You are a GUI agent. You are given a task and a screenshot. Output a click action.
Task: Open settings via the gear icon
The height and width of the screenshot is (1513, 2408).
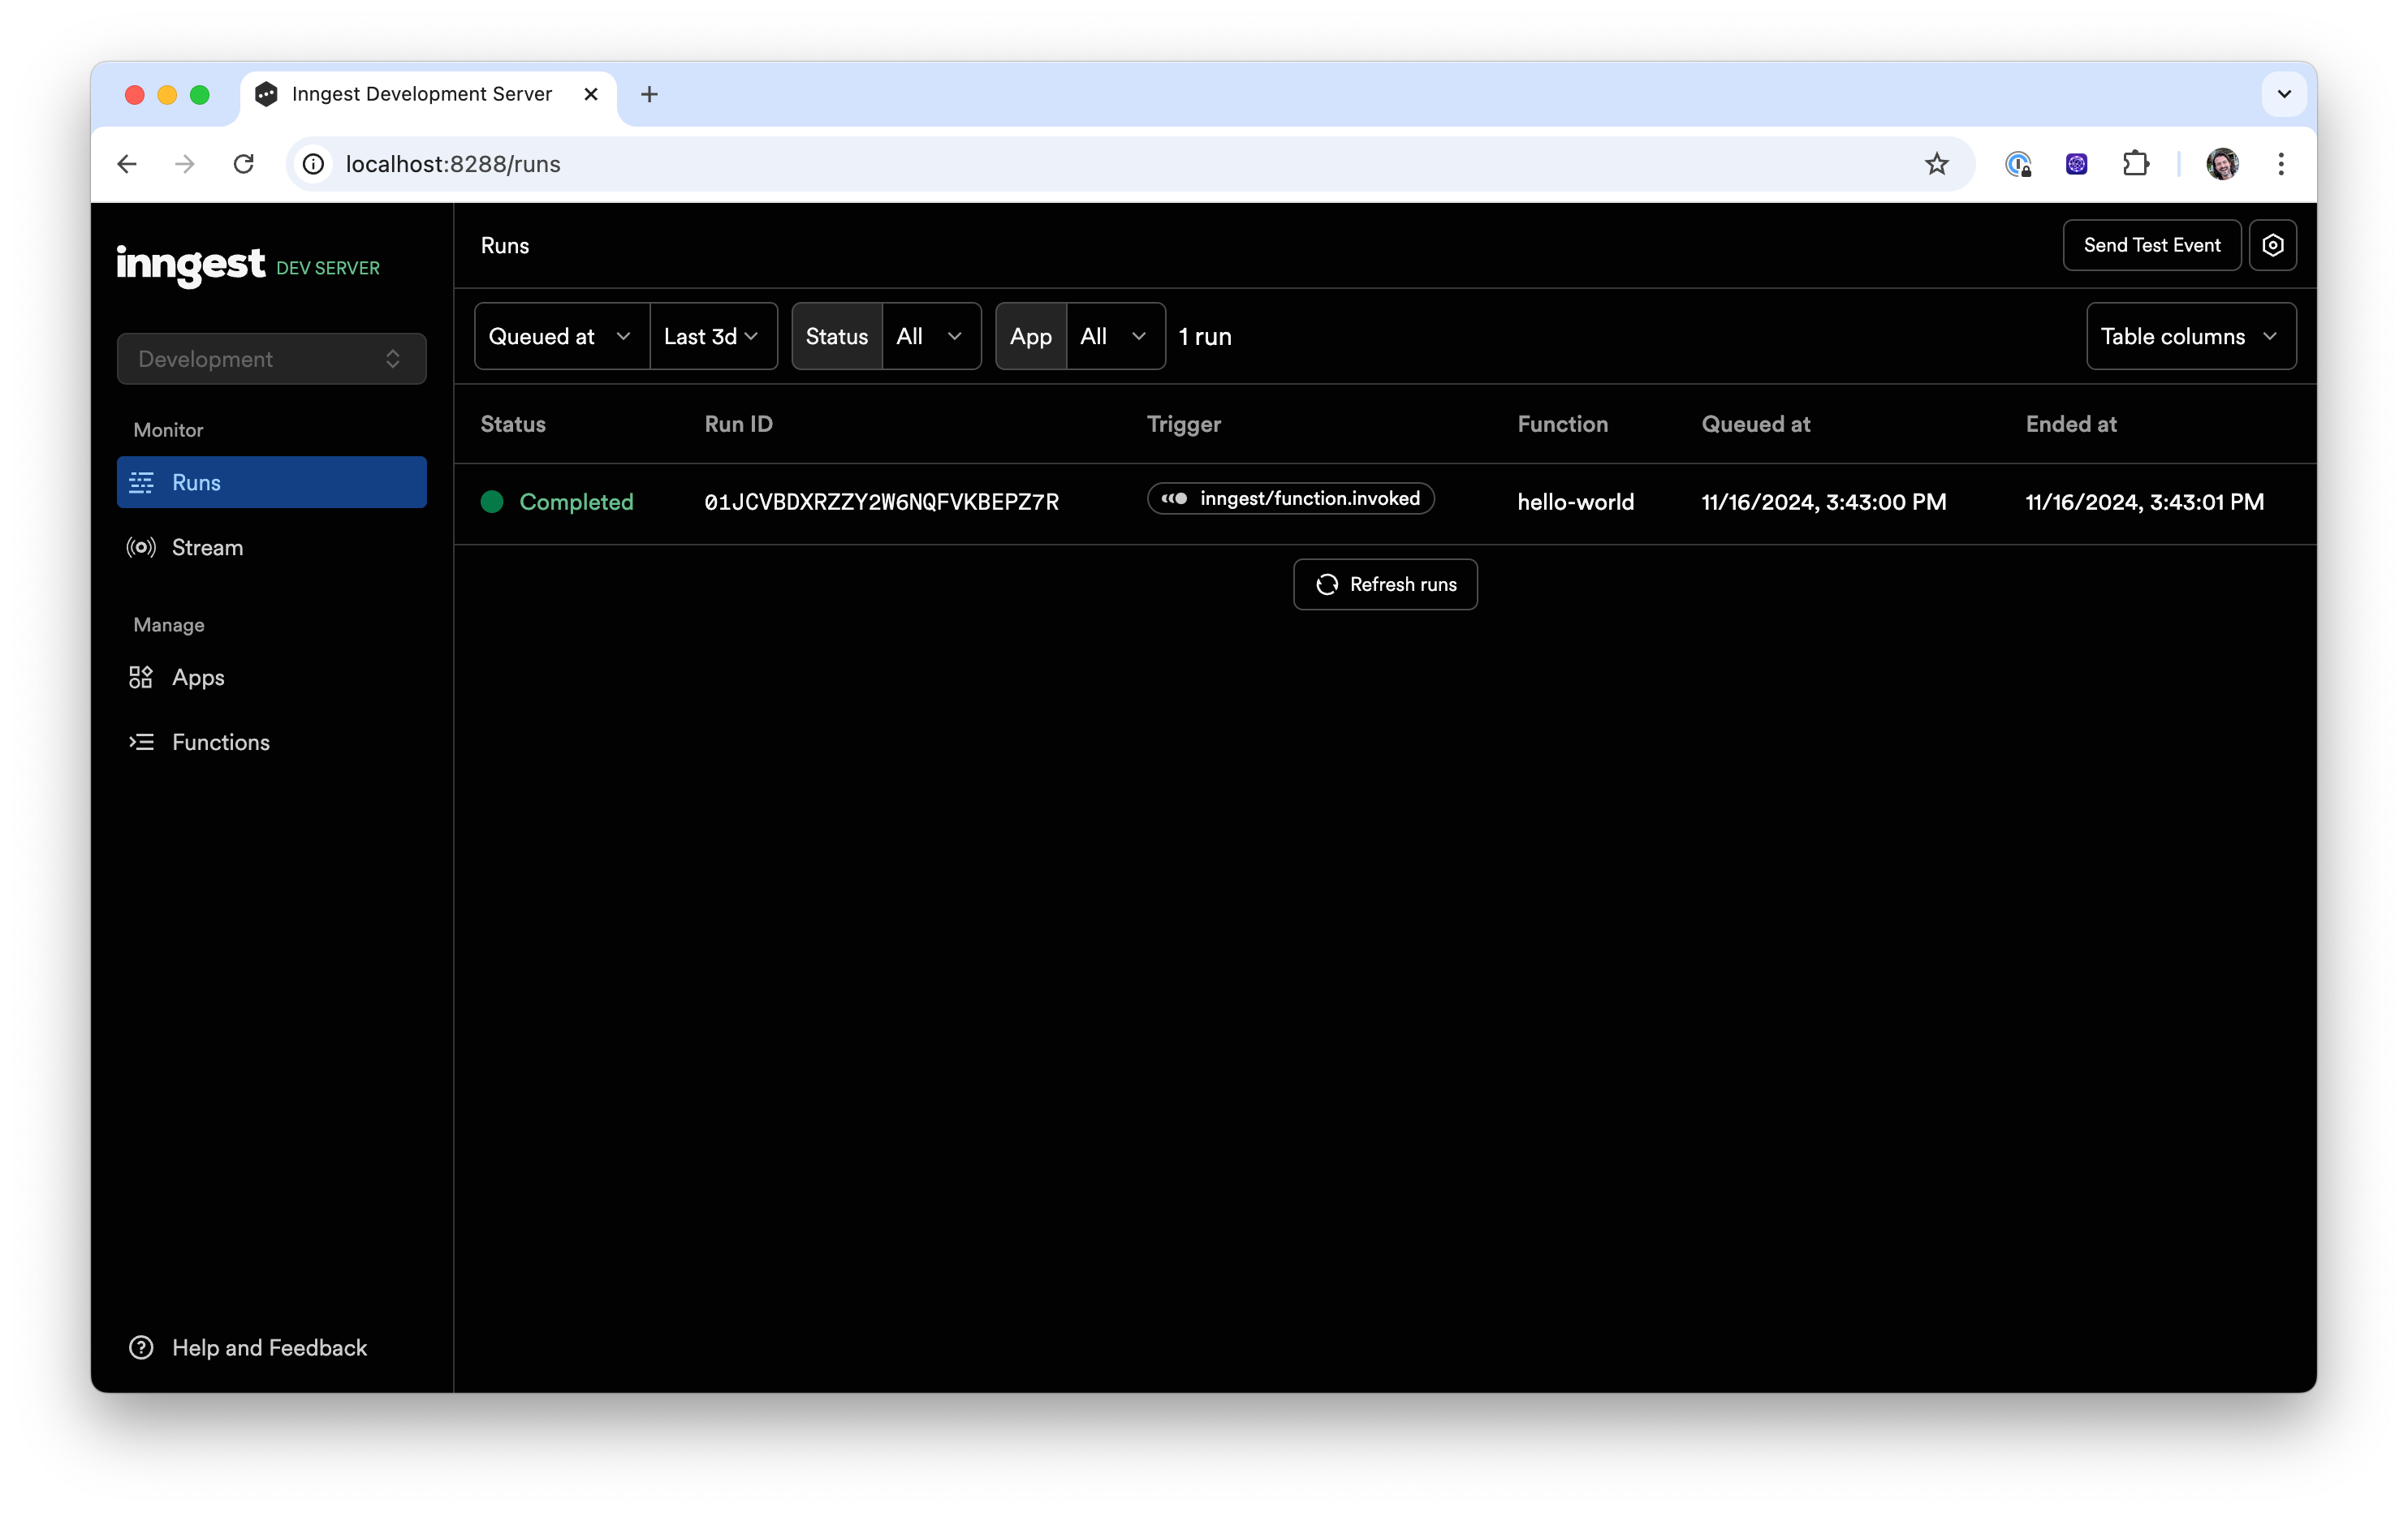tap(2273, 245)
